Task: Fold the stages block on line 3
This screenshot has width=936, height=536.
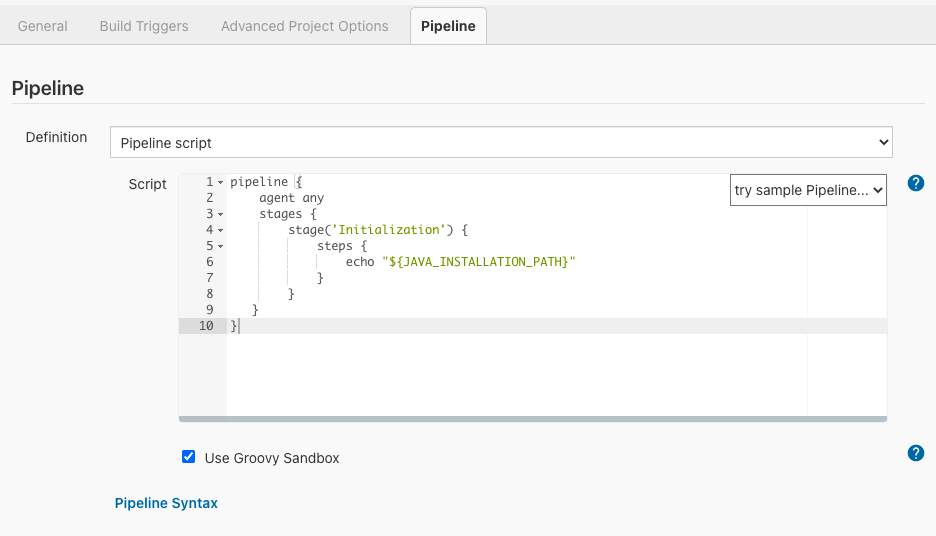Action: (220, 214)
